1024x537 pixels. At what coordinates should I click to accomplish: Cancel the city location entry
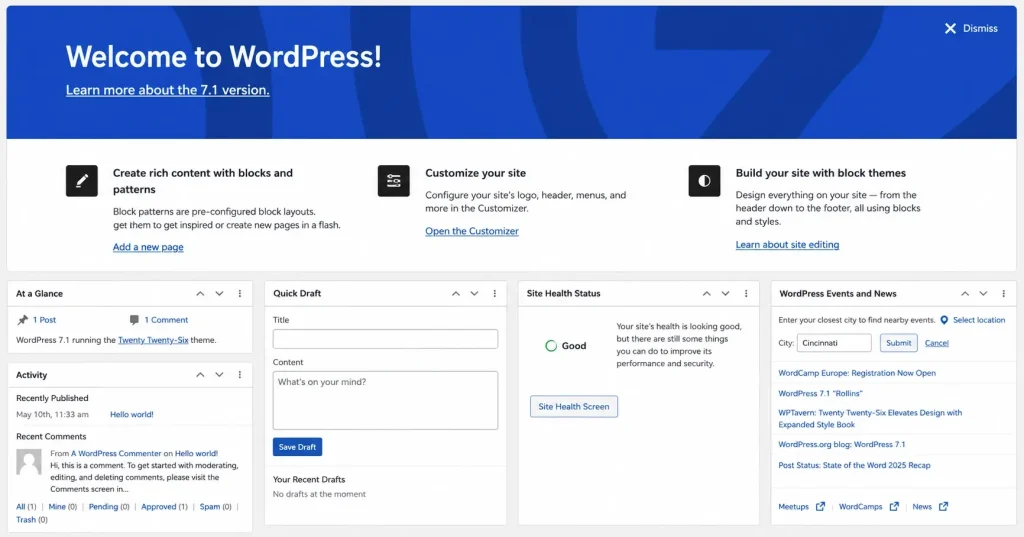(936, 343)
